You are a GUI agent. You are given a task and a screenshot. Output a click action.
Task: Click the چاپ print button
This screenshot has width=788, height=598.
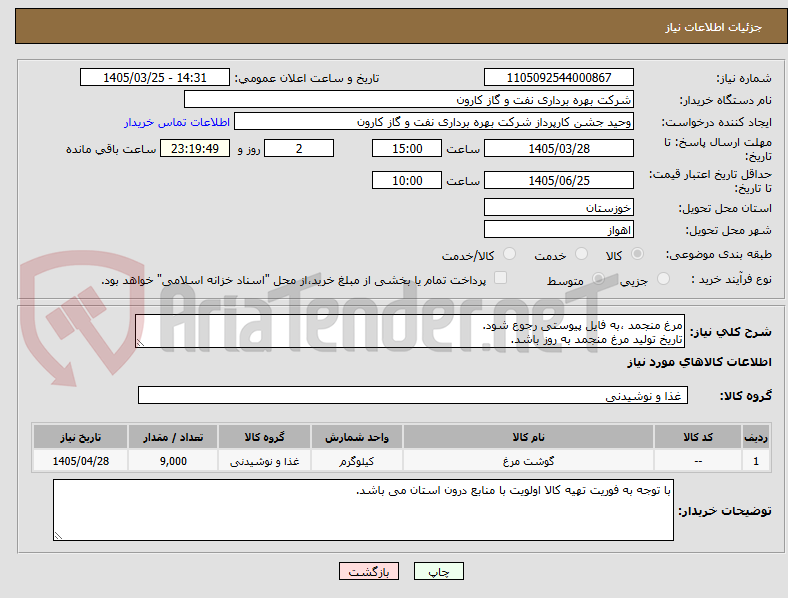[x=439, y=571]
